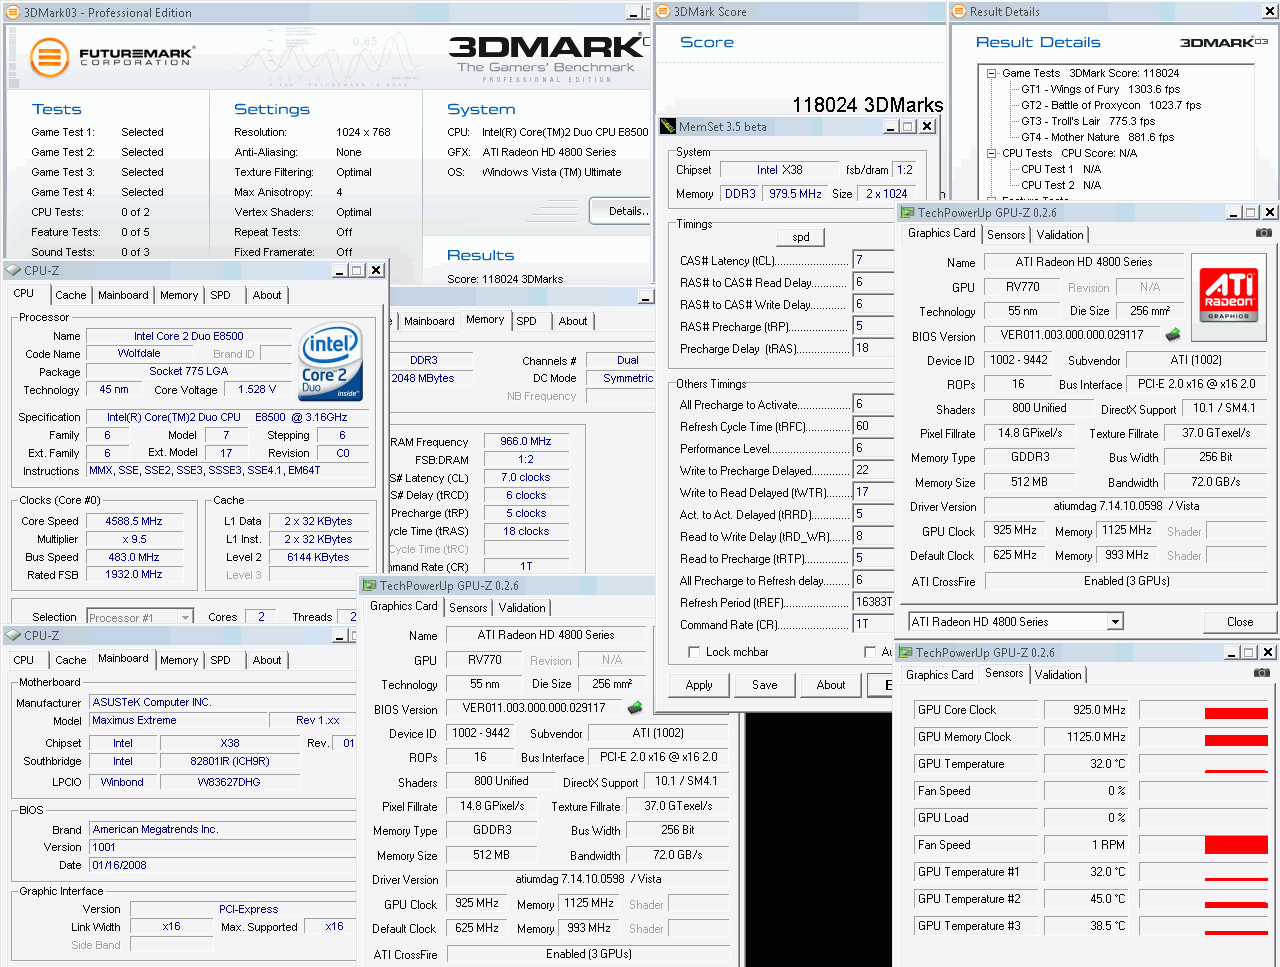Close the CPU-Z Processor window

(376, 270)
